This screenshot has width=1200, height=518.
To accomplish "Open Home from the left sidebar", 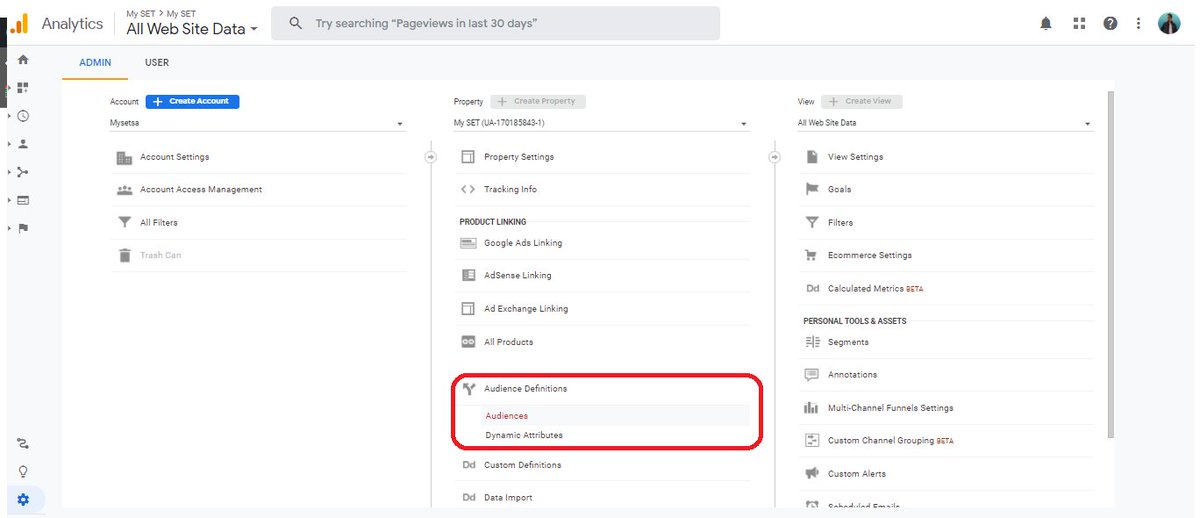I will tap(23, 60).
